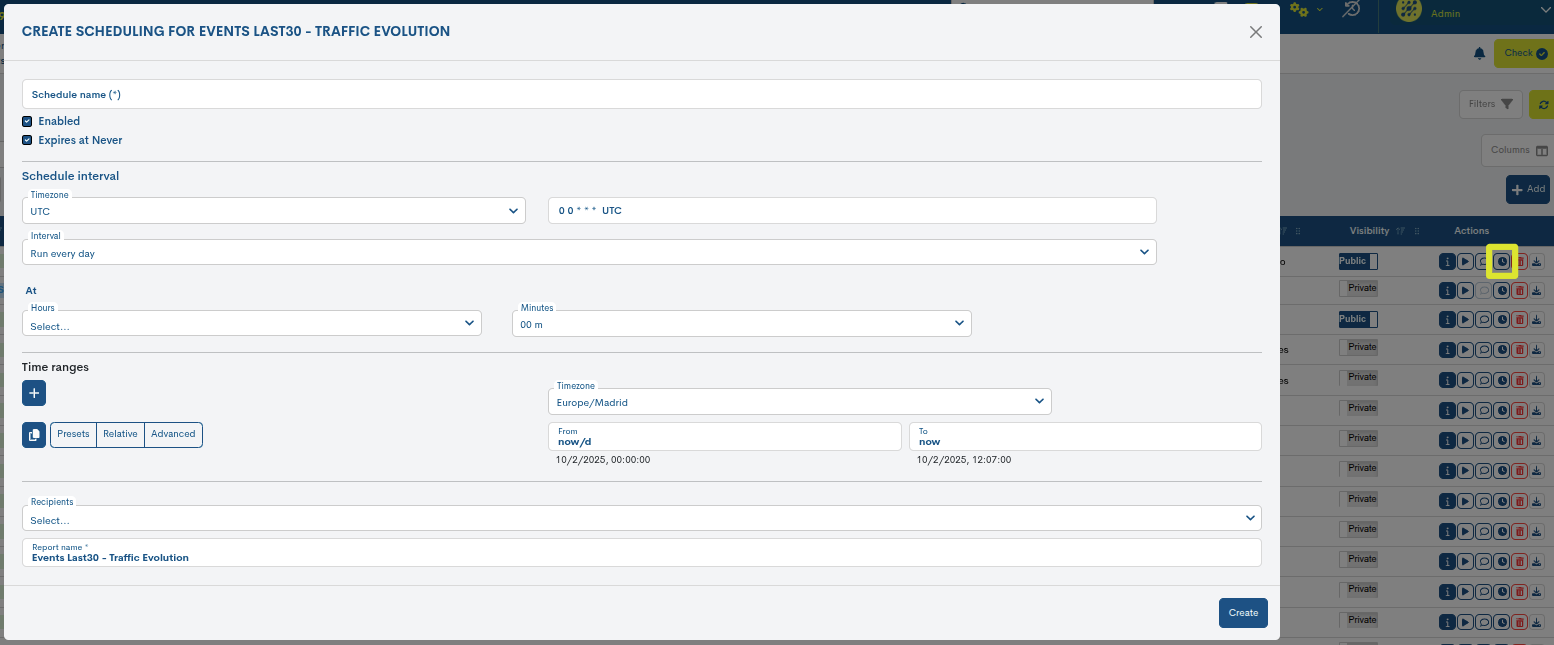Switch to the Relative time range tab
This screenshot has width=1554, height=645.
pyautogui.click(x=120, y=434)
